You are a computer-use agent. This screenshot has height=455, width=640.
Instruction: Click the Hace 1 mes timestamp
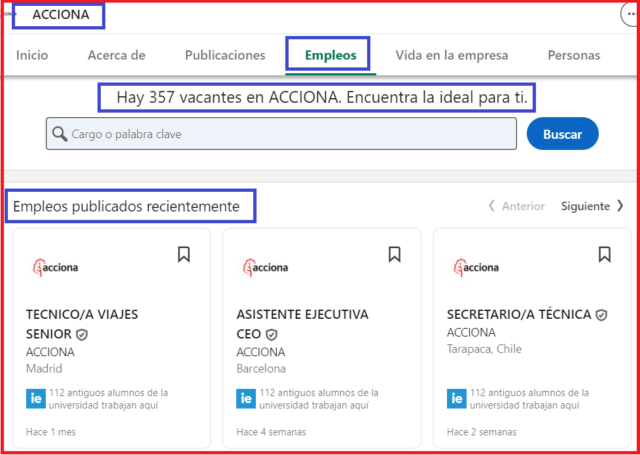point(51,432)
